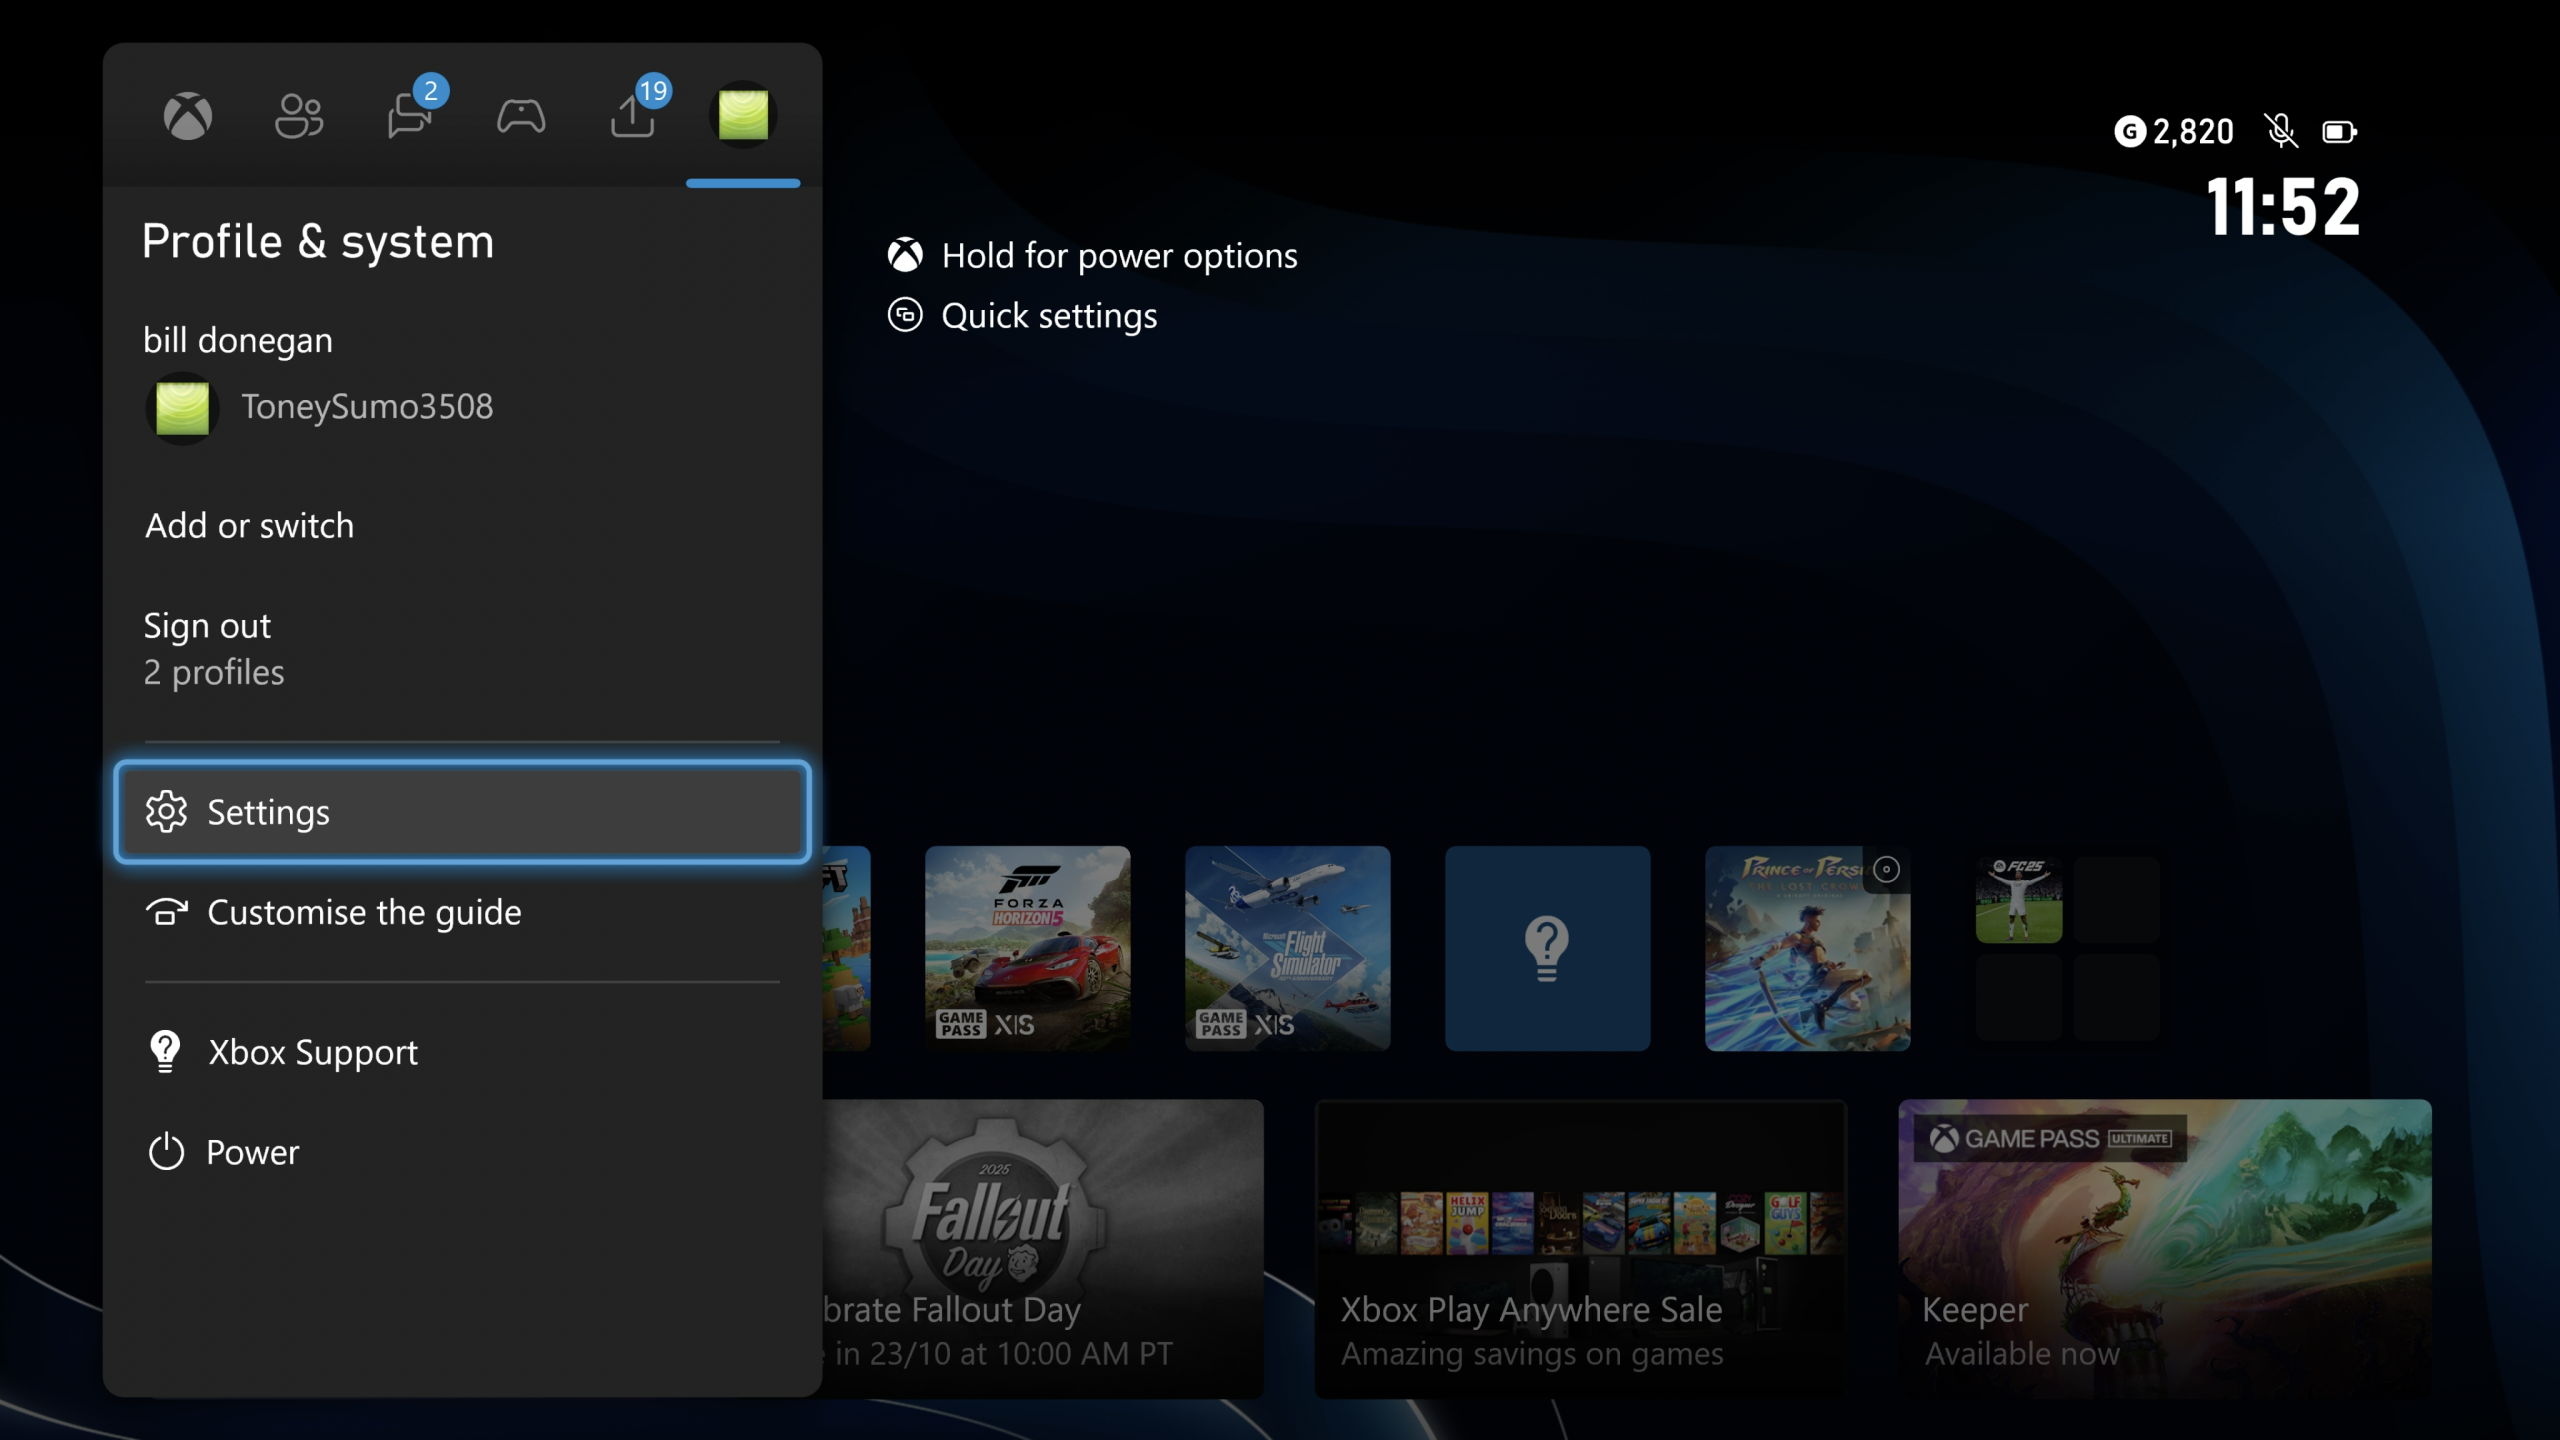This screenshot has height=1440, width=2560.
Task: Click the Power icon
Action: coord(166,1152)
